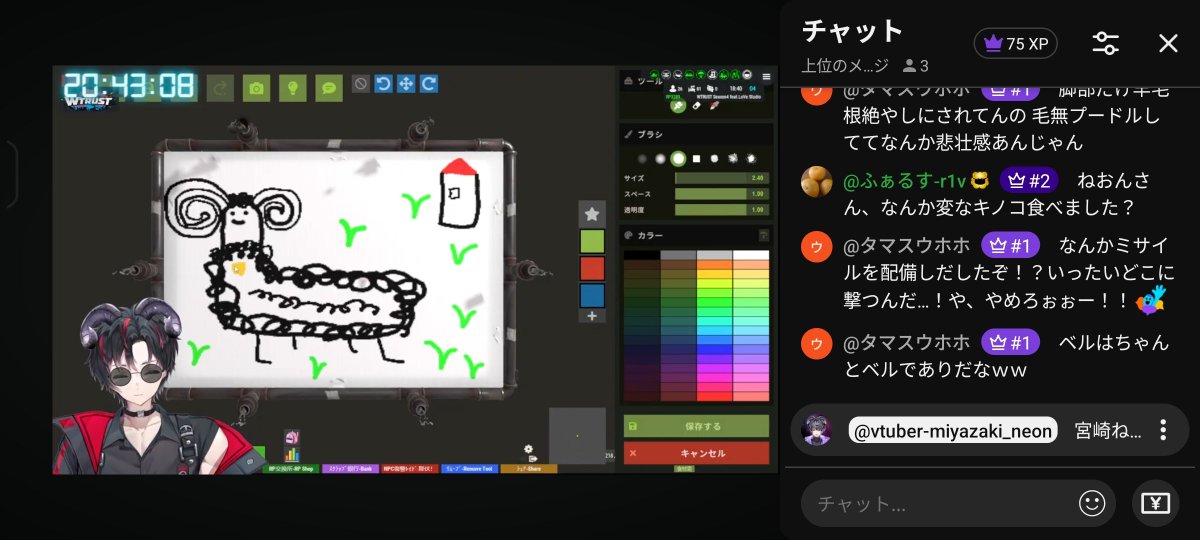
Task: Click the 宮崎ね… pinned channel name
Action: tap(1108, 430)
